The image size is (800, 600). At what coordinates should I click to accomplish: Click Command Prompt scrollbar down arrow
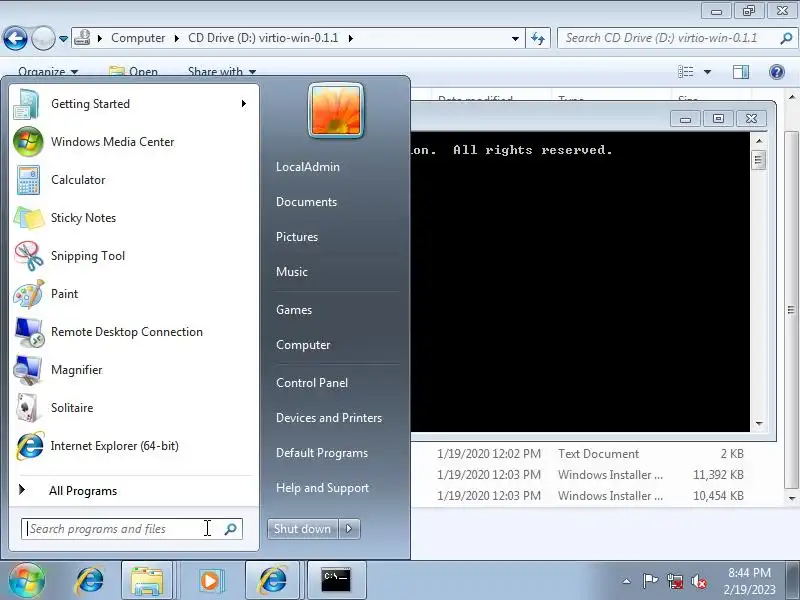click(759, 423)
